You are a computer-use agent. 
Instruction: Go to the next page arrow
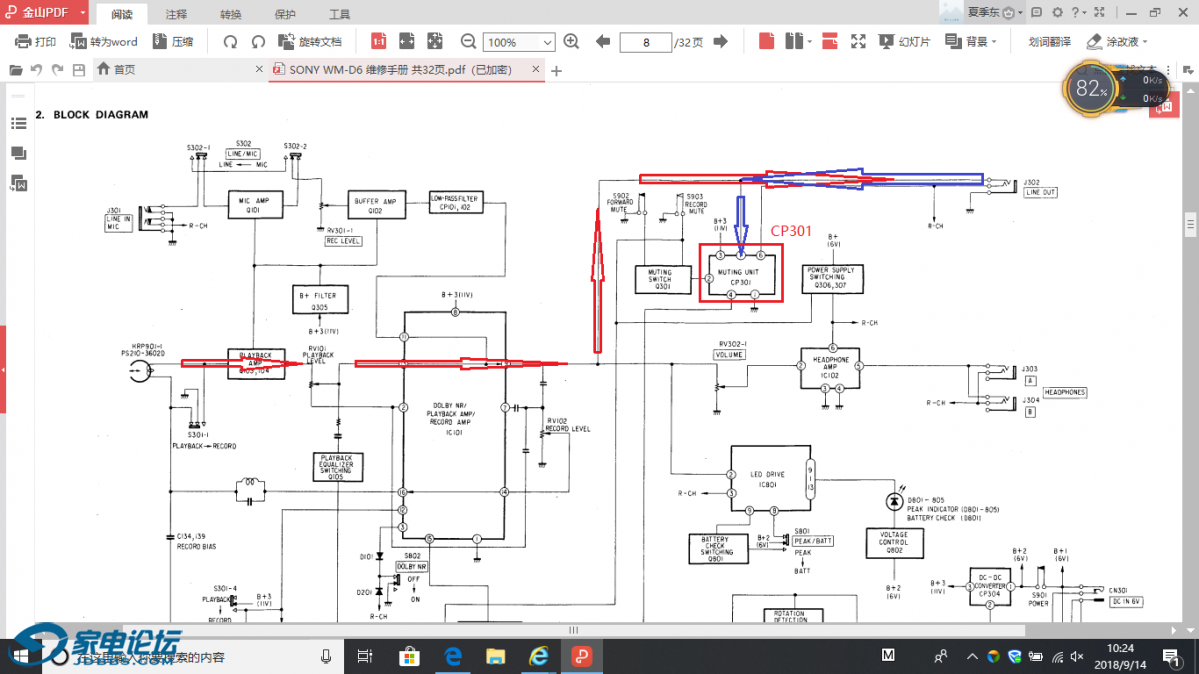(720, 42)
